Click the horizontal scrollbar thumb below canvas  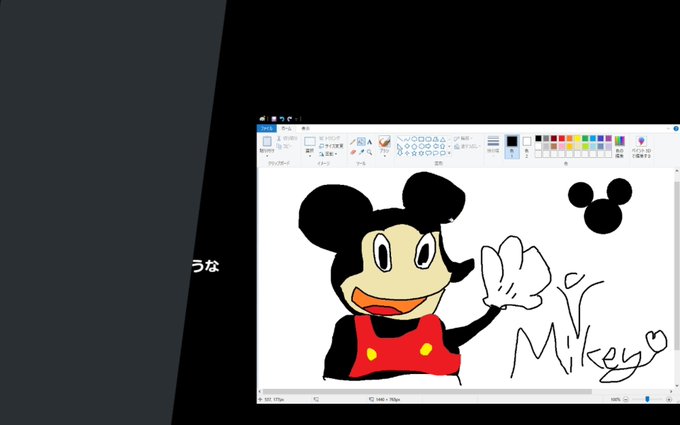coord(427,391)
